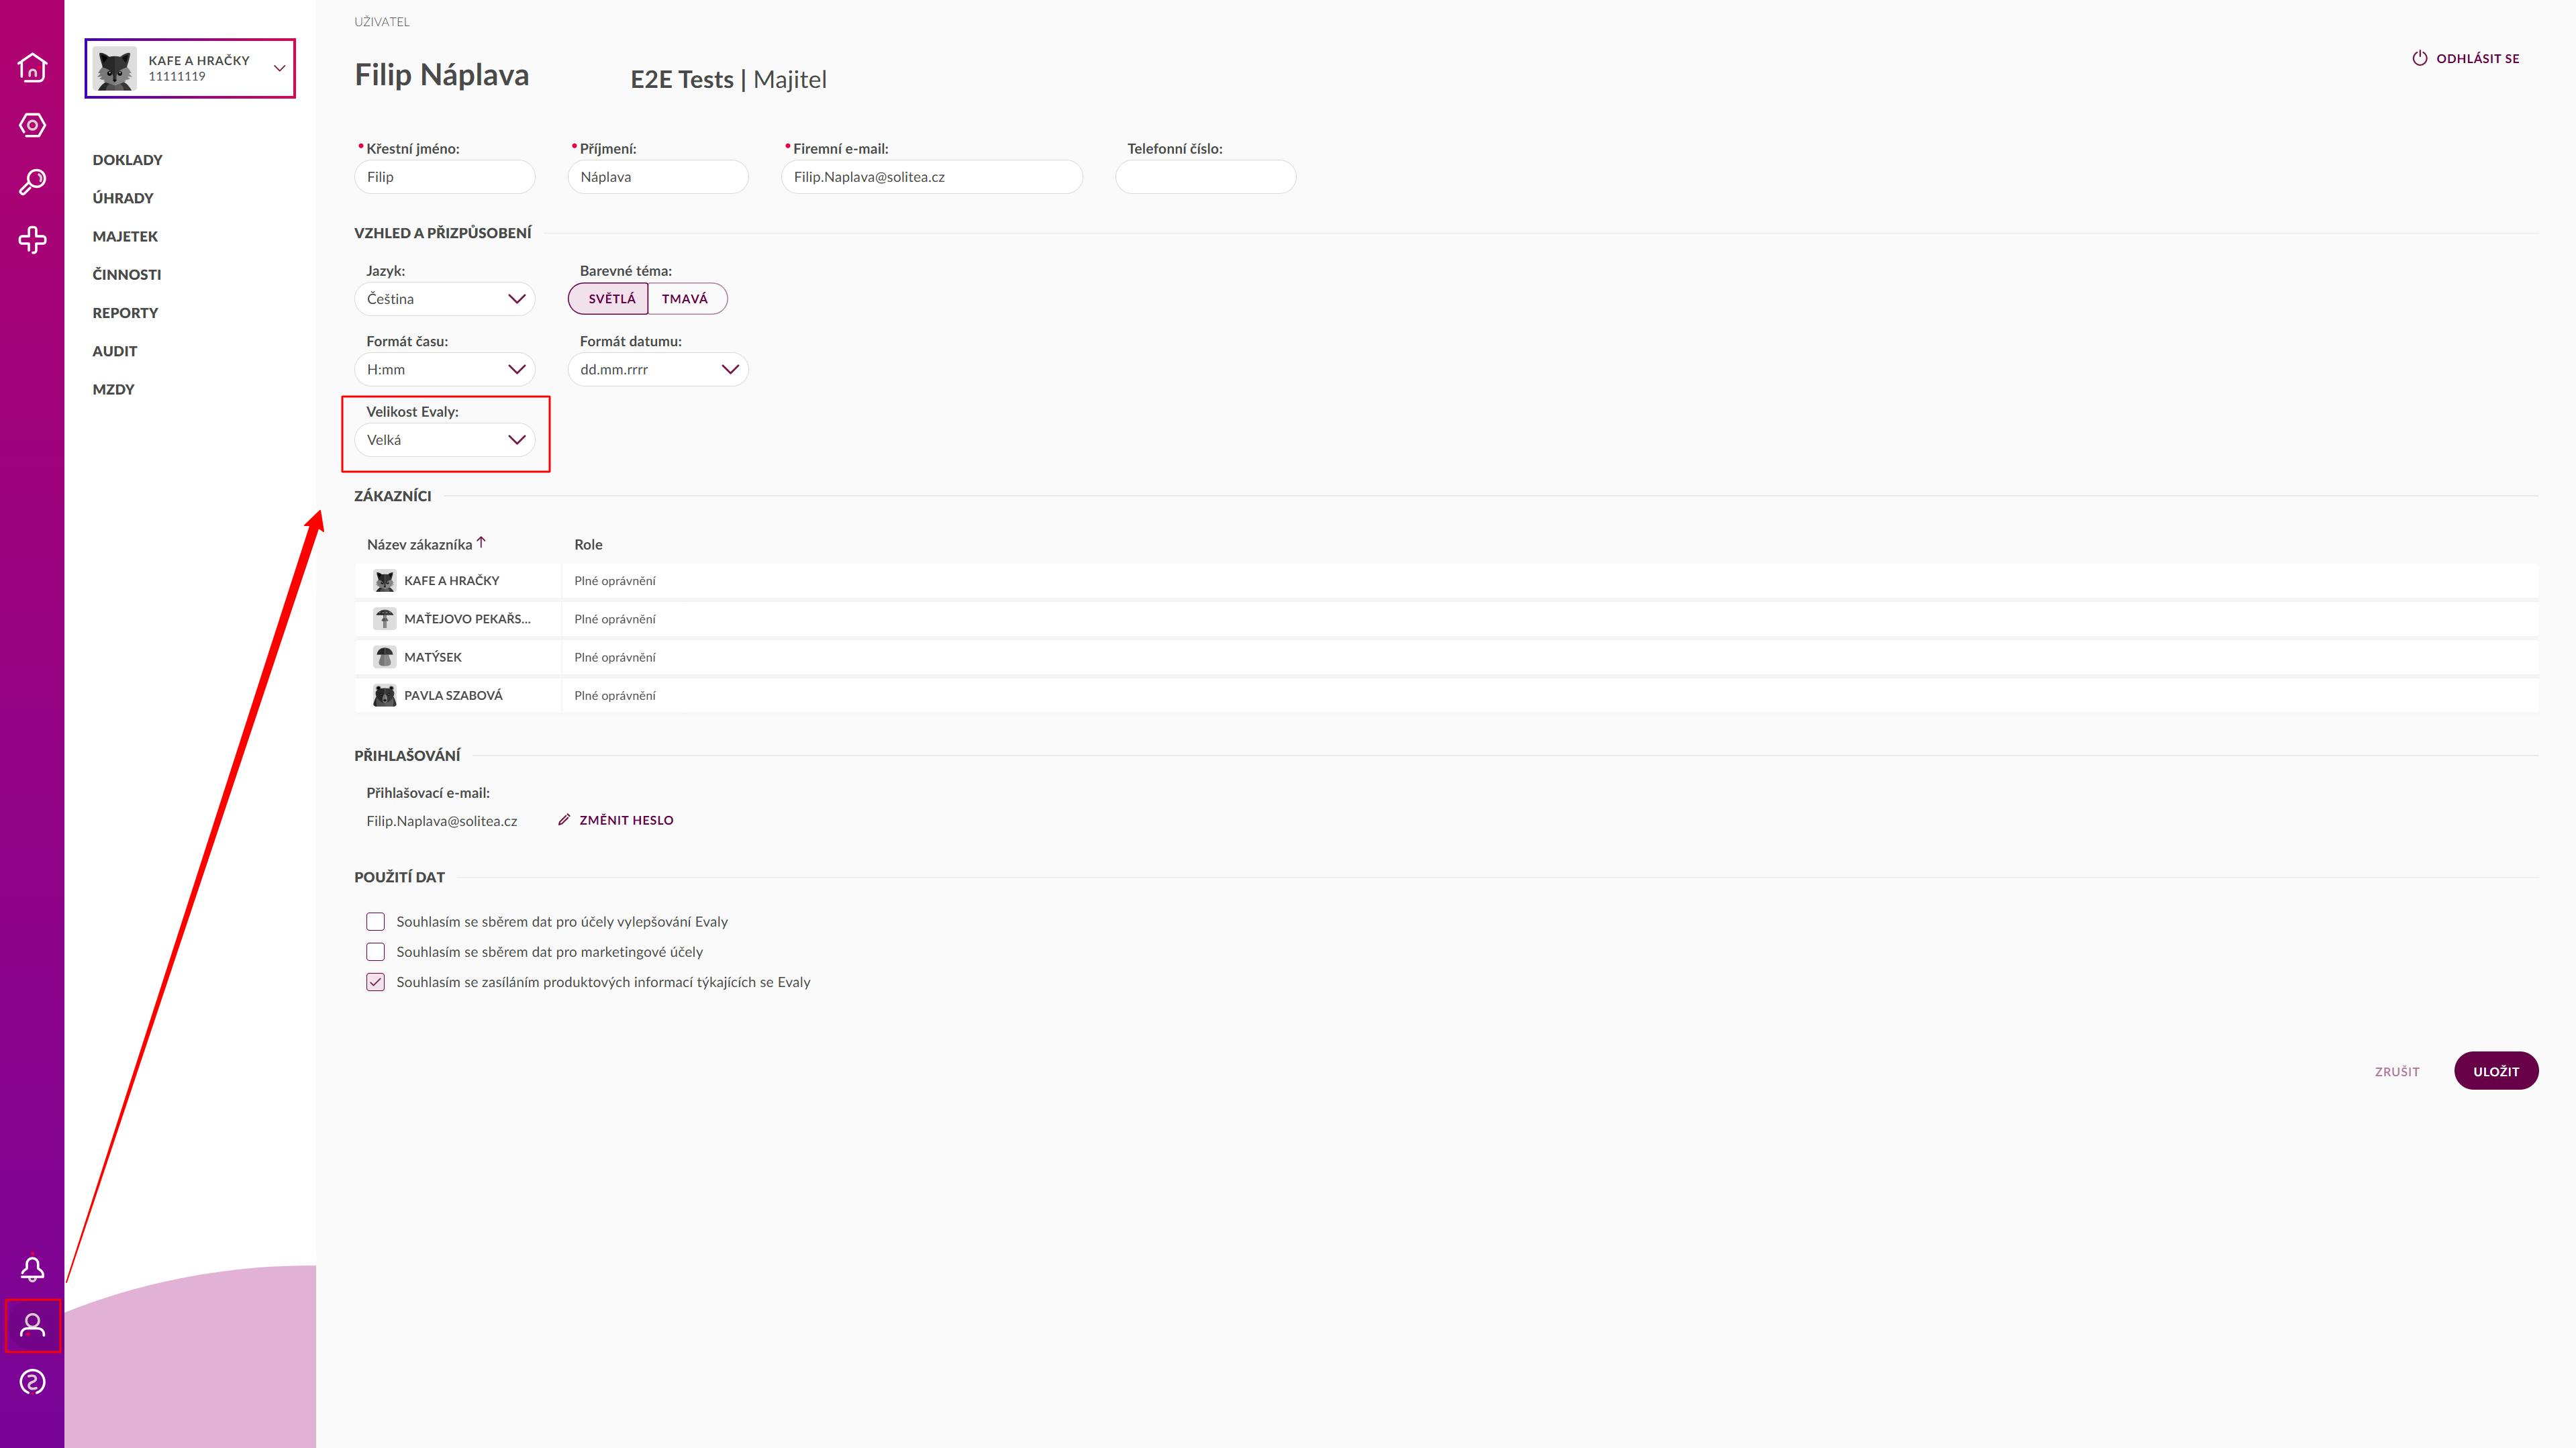Image resolution: width=2576 pixels, height=1448 pixels.
Task: Click the MAŤEJOVO PEKAŘS... row avatar icon
Action: (384, 618)
